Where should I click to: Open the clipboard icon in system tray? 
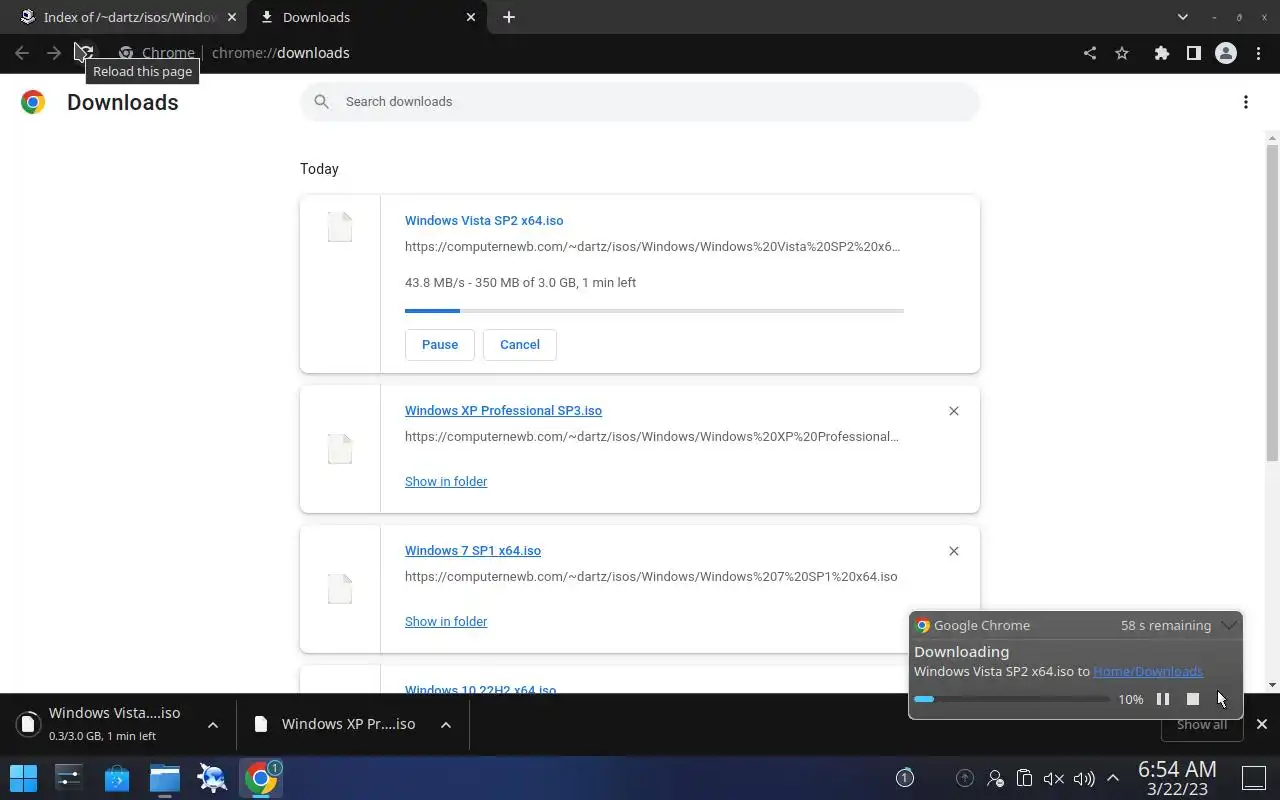pos(1024,778)
